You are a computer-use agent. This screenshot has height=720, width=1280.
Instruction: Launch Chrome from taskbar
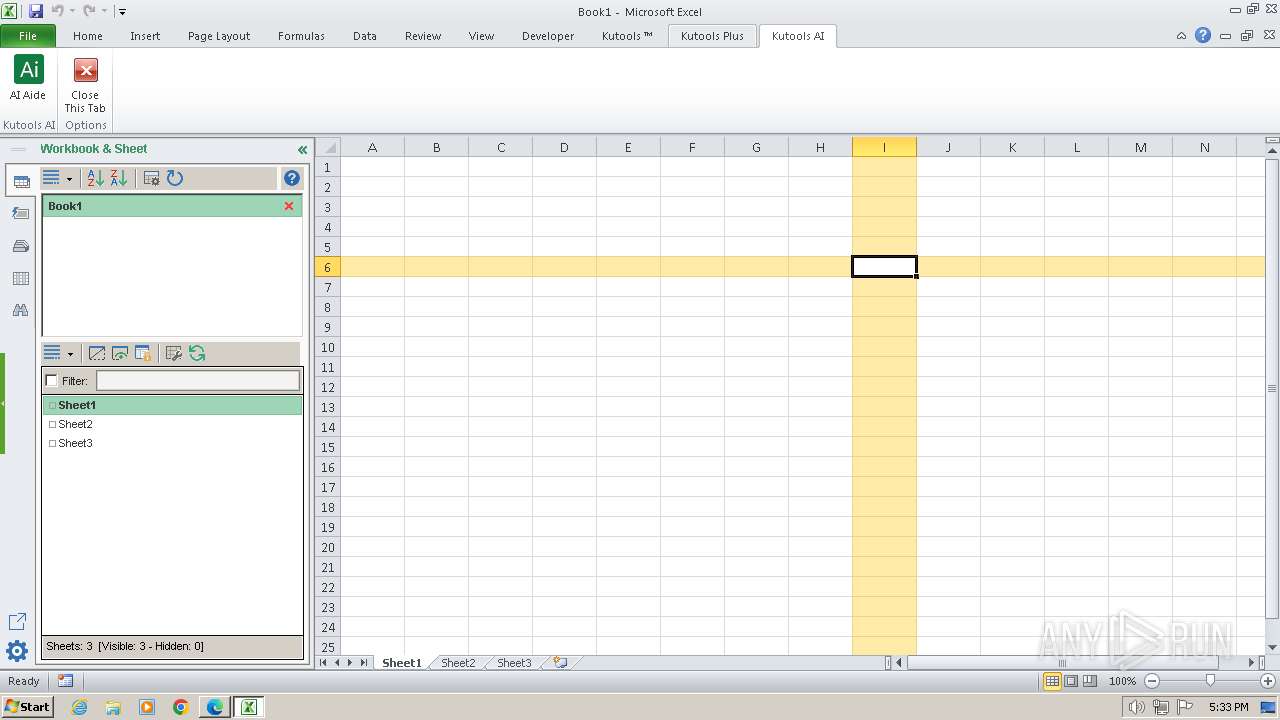tap(181, 707)
